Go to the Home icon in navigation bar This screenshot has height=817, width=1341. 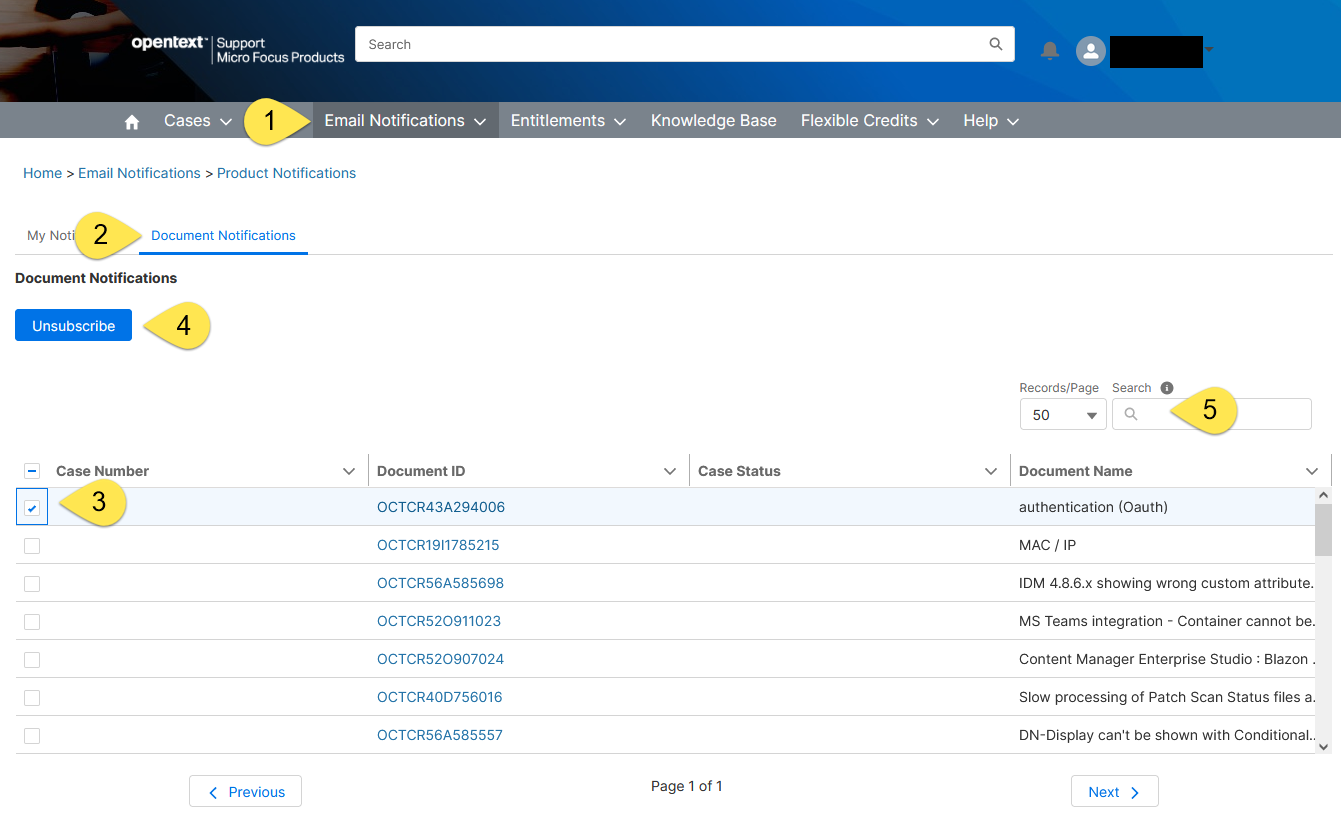coord(132,122)
